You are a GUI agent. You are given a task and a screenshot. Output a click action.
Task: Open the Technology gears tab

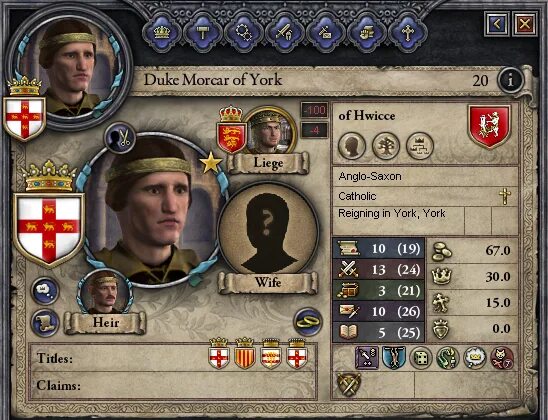coord(243,33)
